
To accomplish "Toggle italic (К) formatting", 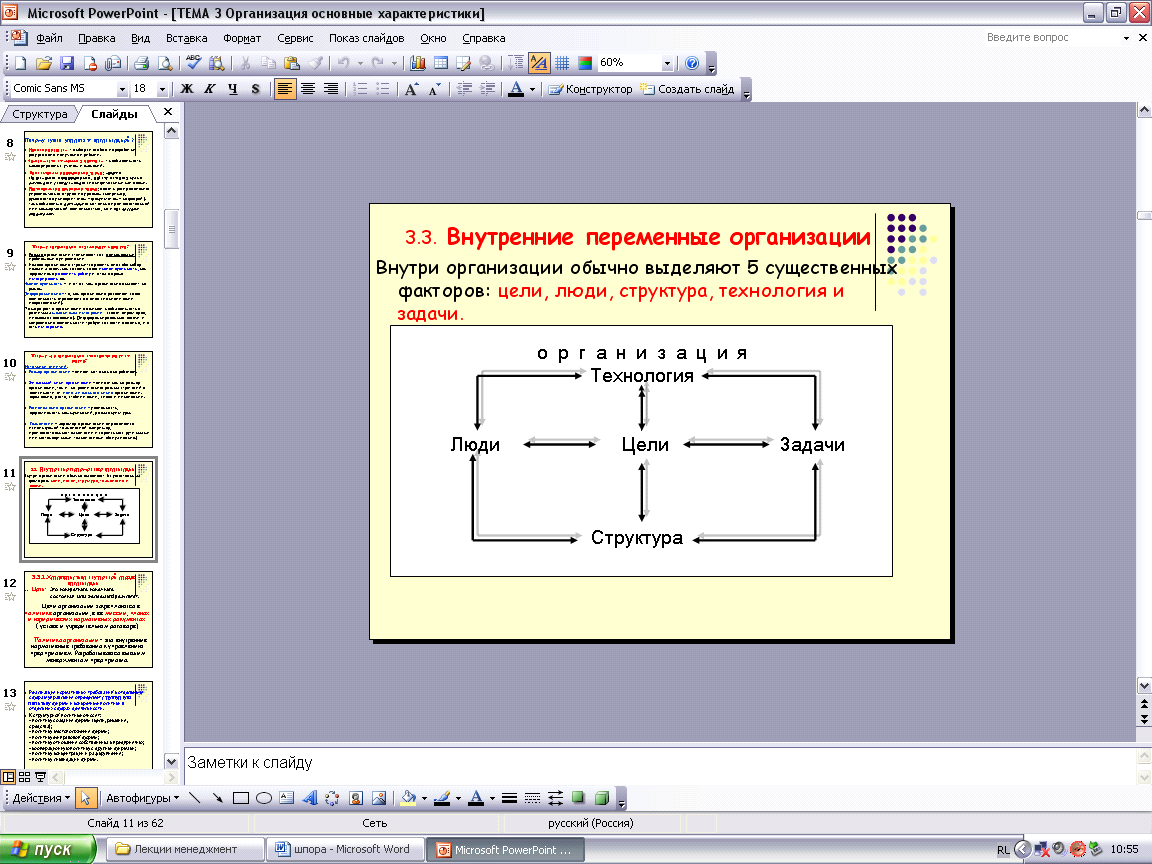I will 209,89.
